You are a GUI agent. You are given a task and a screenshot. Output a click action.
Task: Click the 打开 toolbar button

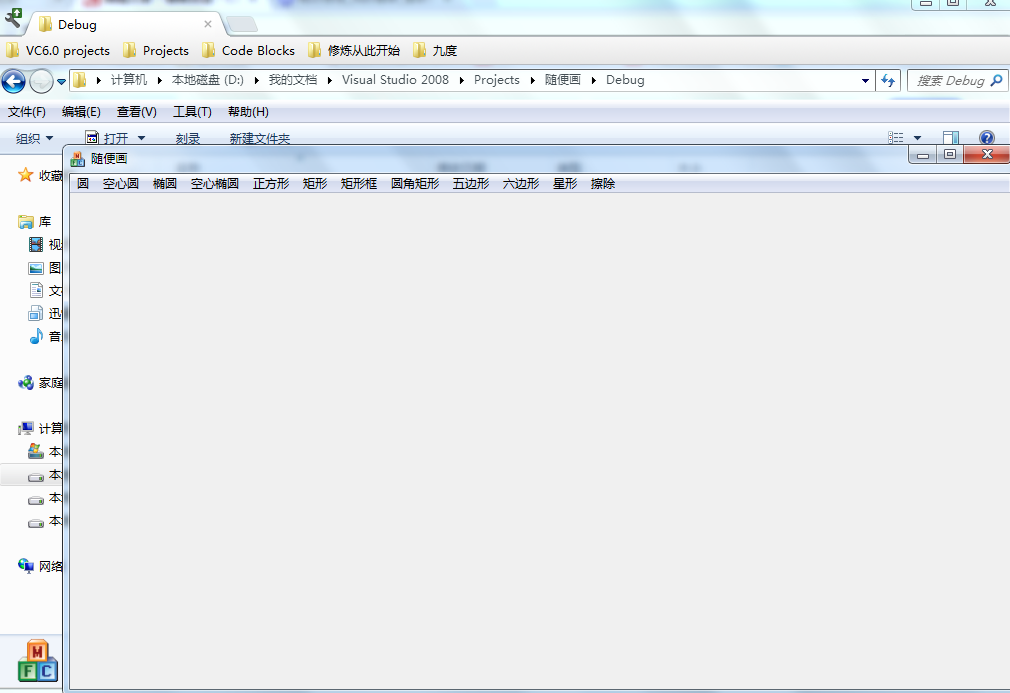[x=108, y=138]
